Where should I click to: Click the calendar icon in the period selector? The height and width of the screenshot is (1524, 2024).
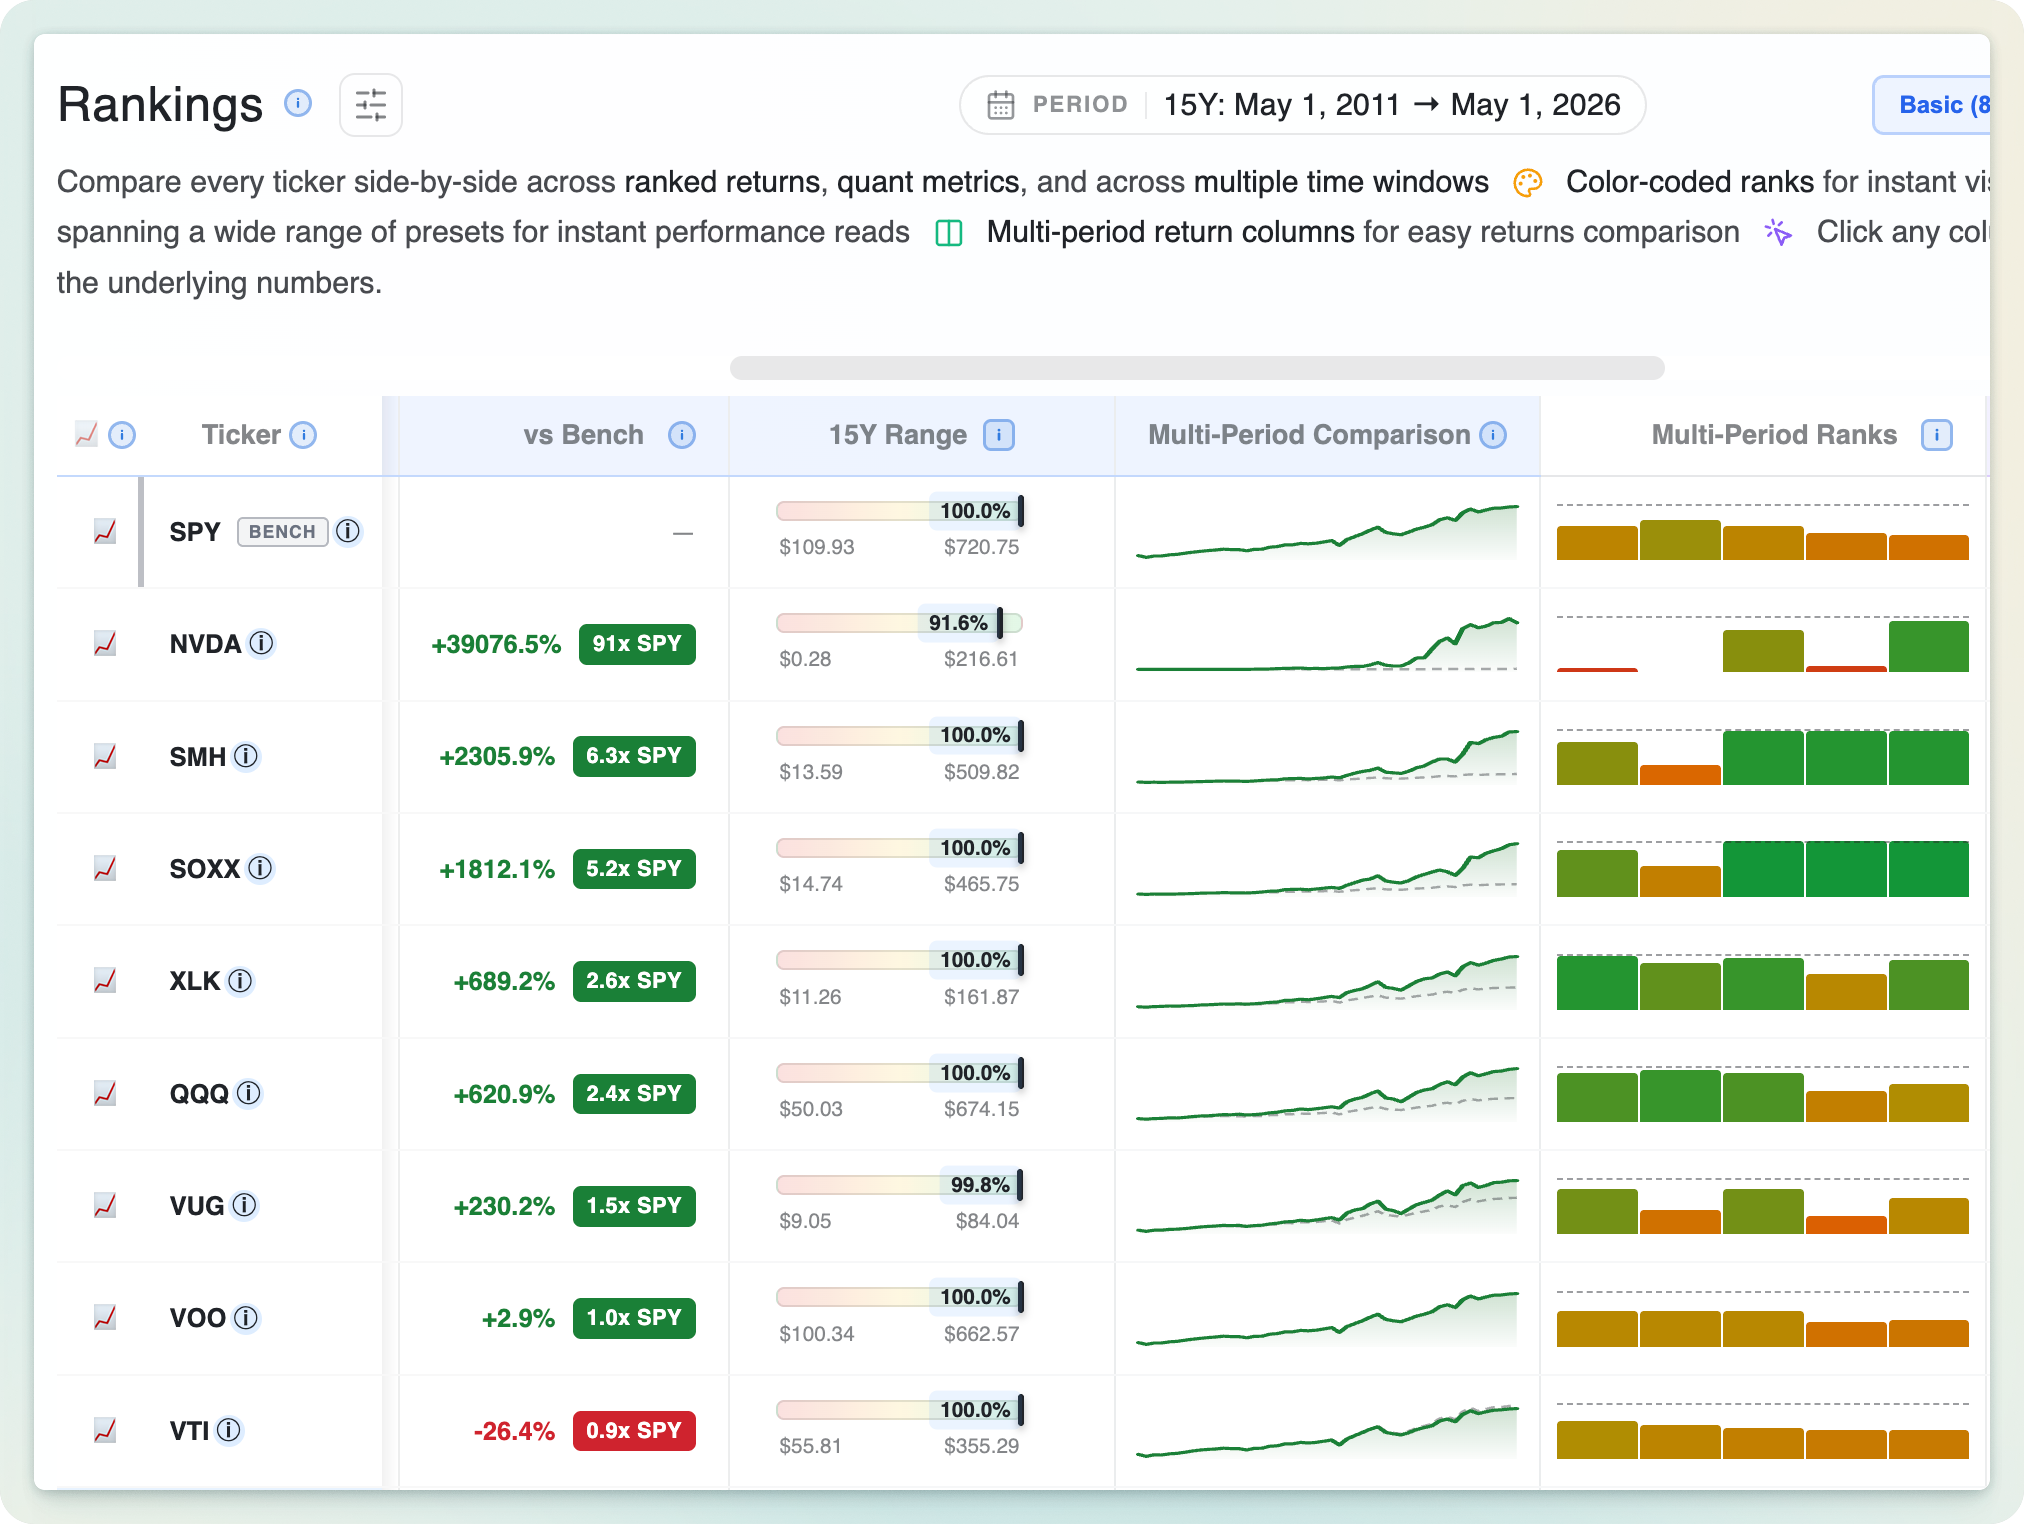[1001, 105]
